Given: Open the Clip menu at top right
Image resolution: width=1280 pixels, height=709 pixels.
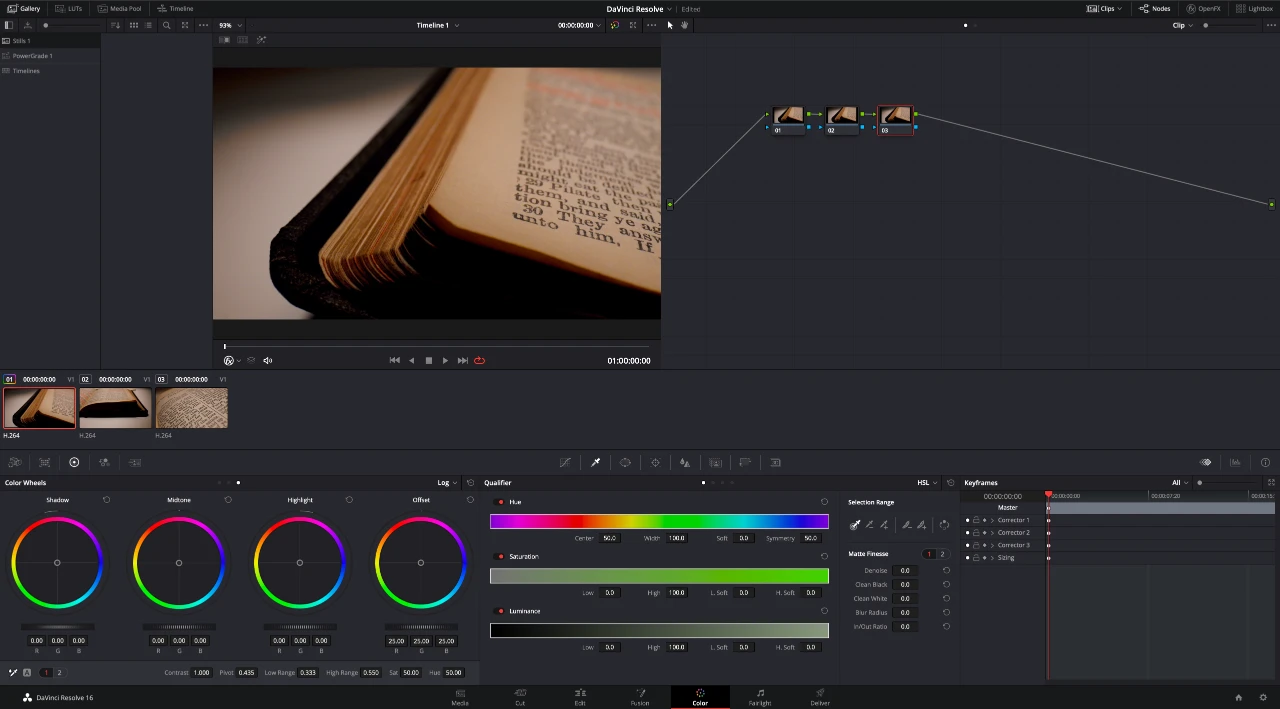Looking at the screenshot, I should (1180, 25).
